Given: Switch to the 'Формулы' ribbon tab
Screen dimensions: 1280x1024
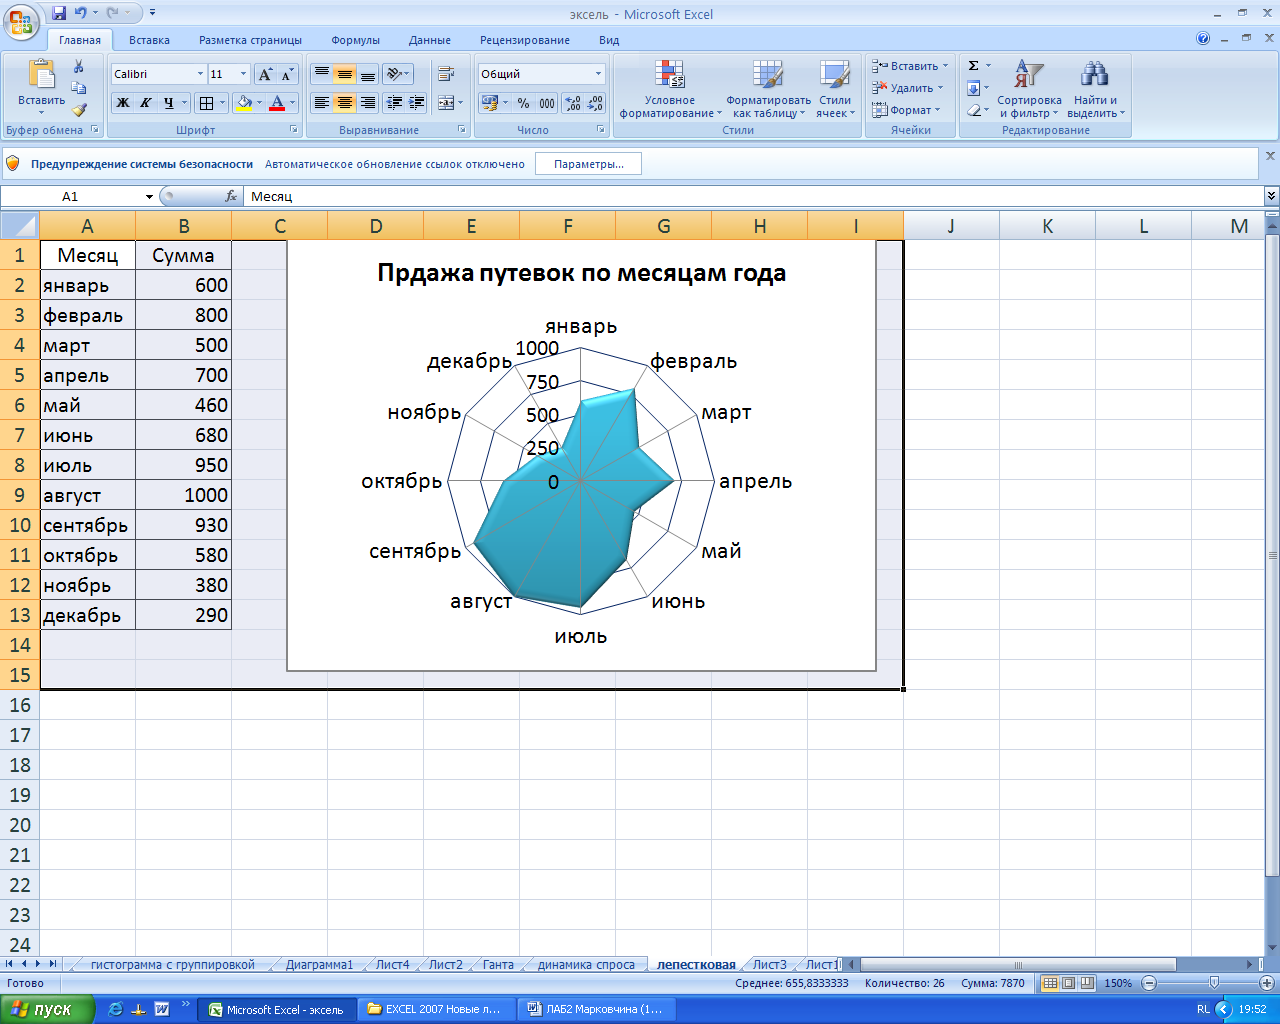Looking at the screenshot, I should coord(355,40).
